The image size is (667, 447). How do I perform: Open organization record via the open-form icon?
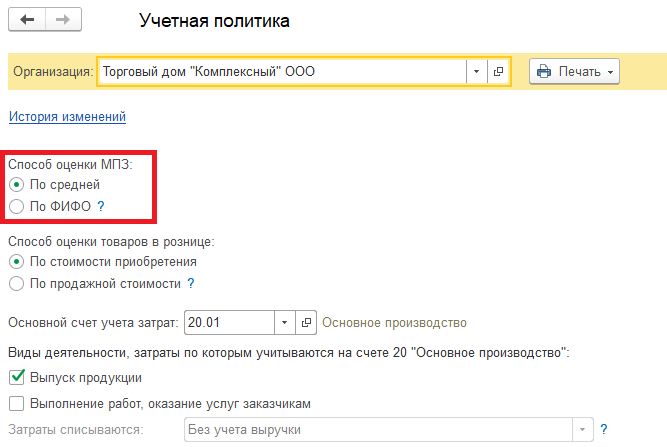point(498,71)
